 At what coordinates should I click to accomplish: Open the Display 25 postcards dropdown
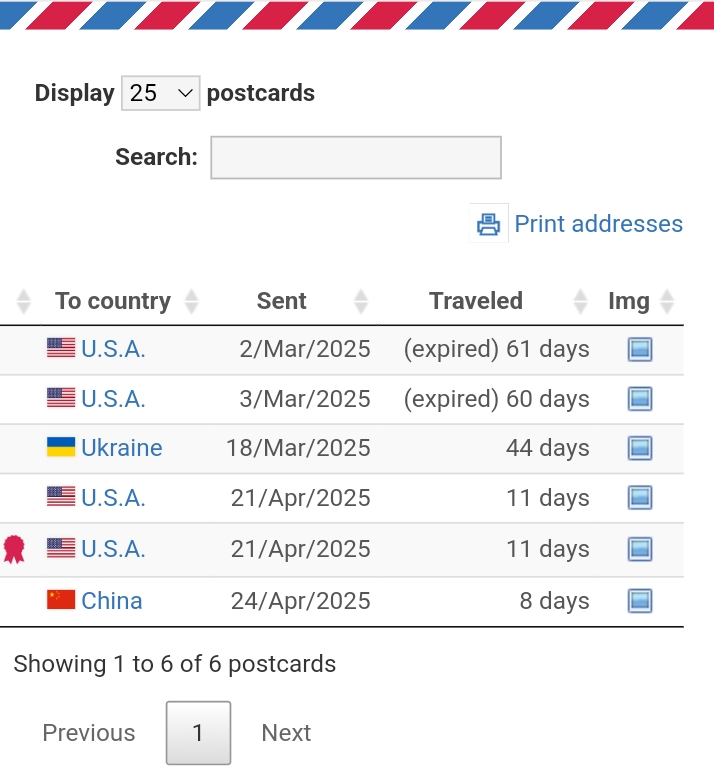pos(161,93)
